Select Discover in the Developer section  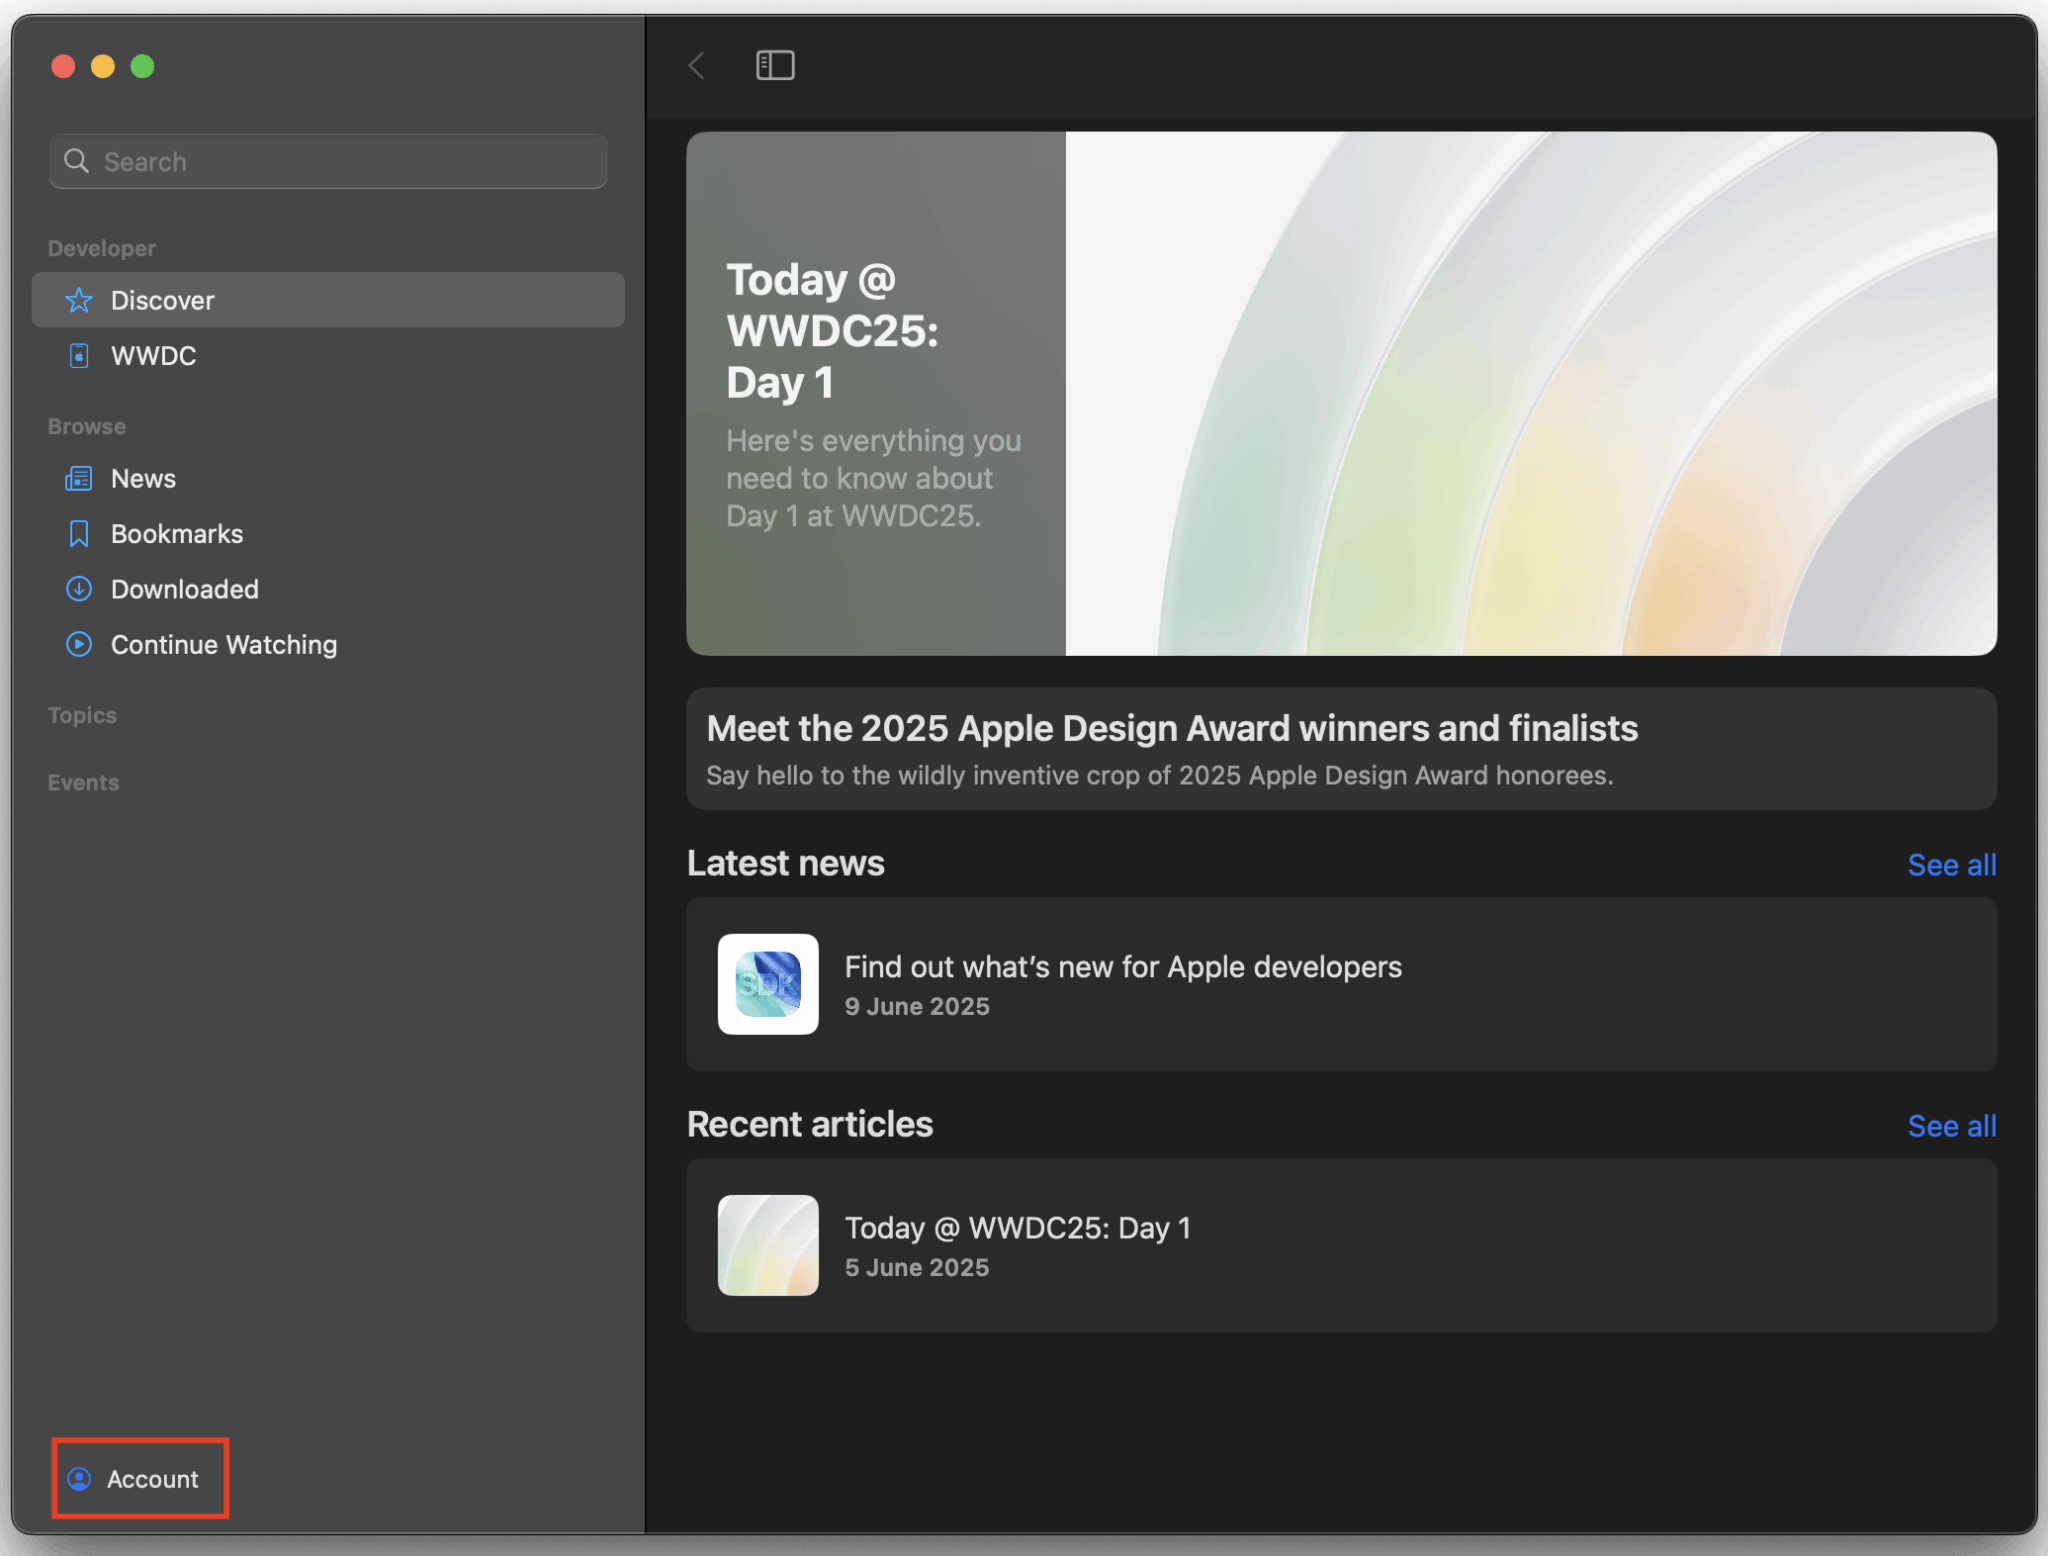162,299
